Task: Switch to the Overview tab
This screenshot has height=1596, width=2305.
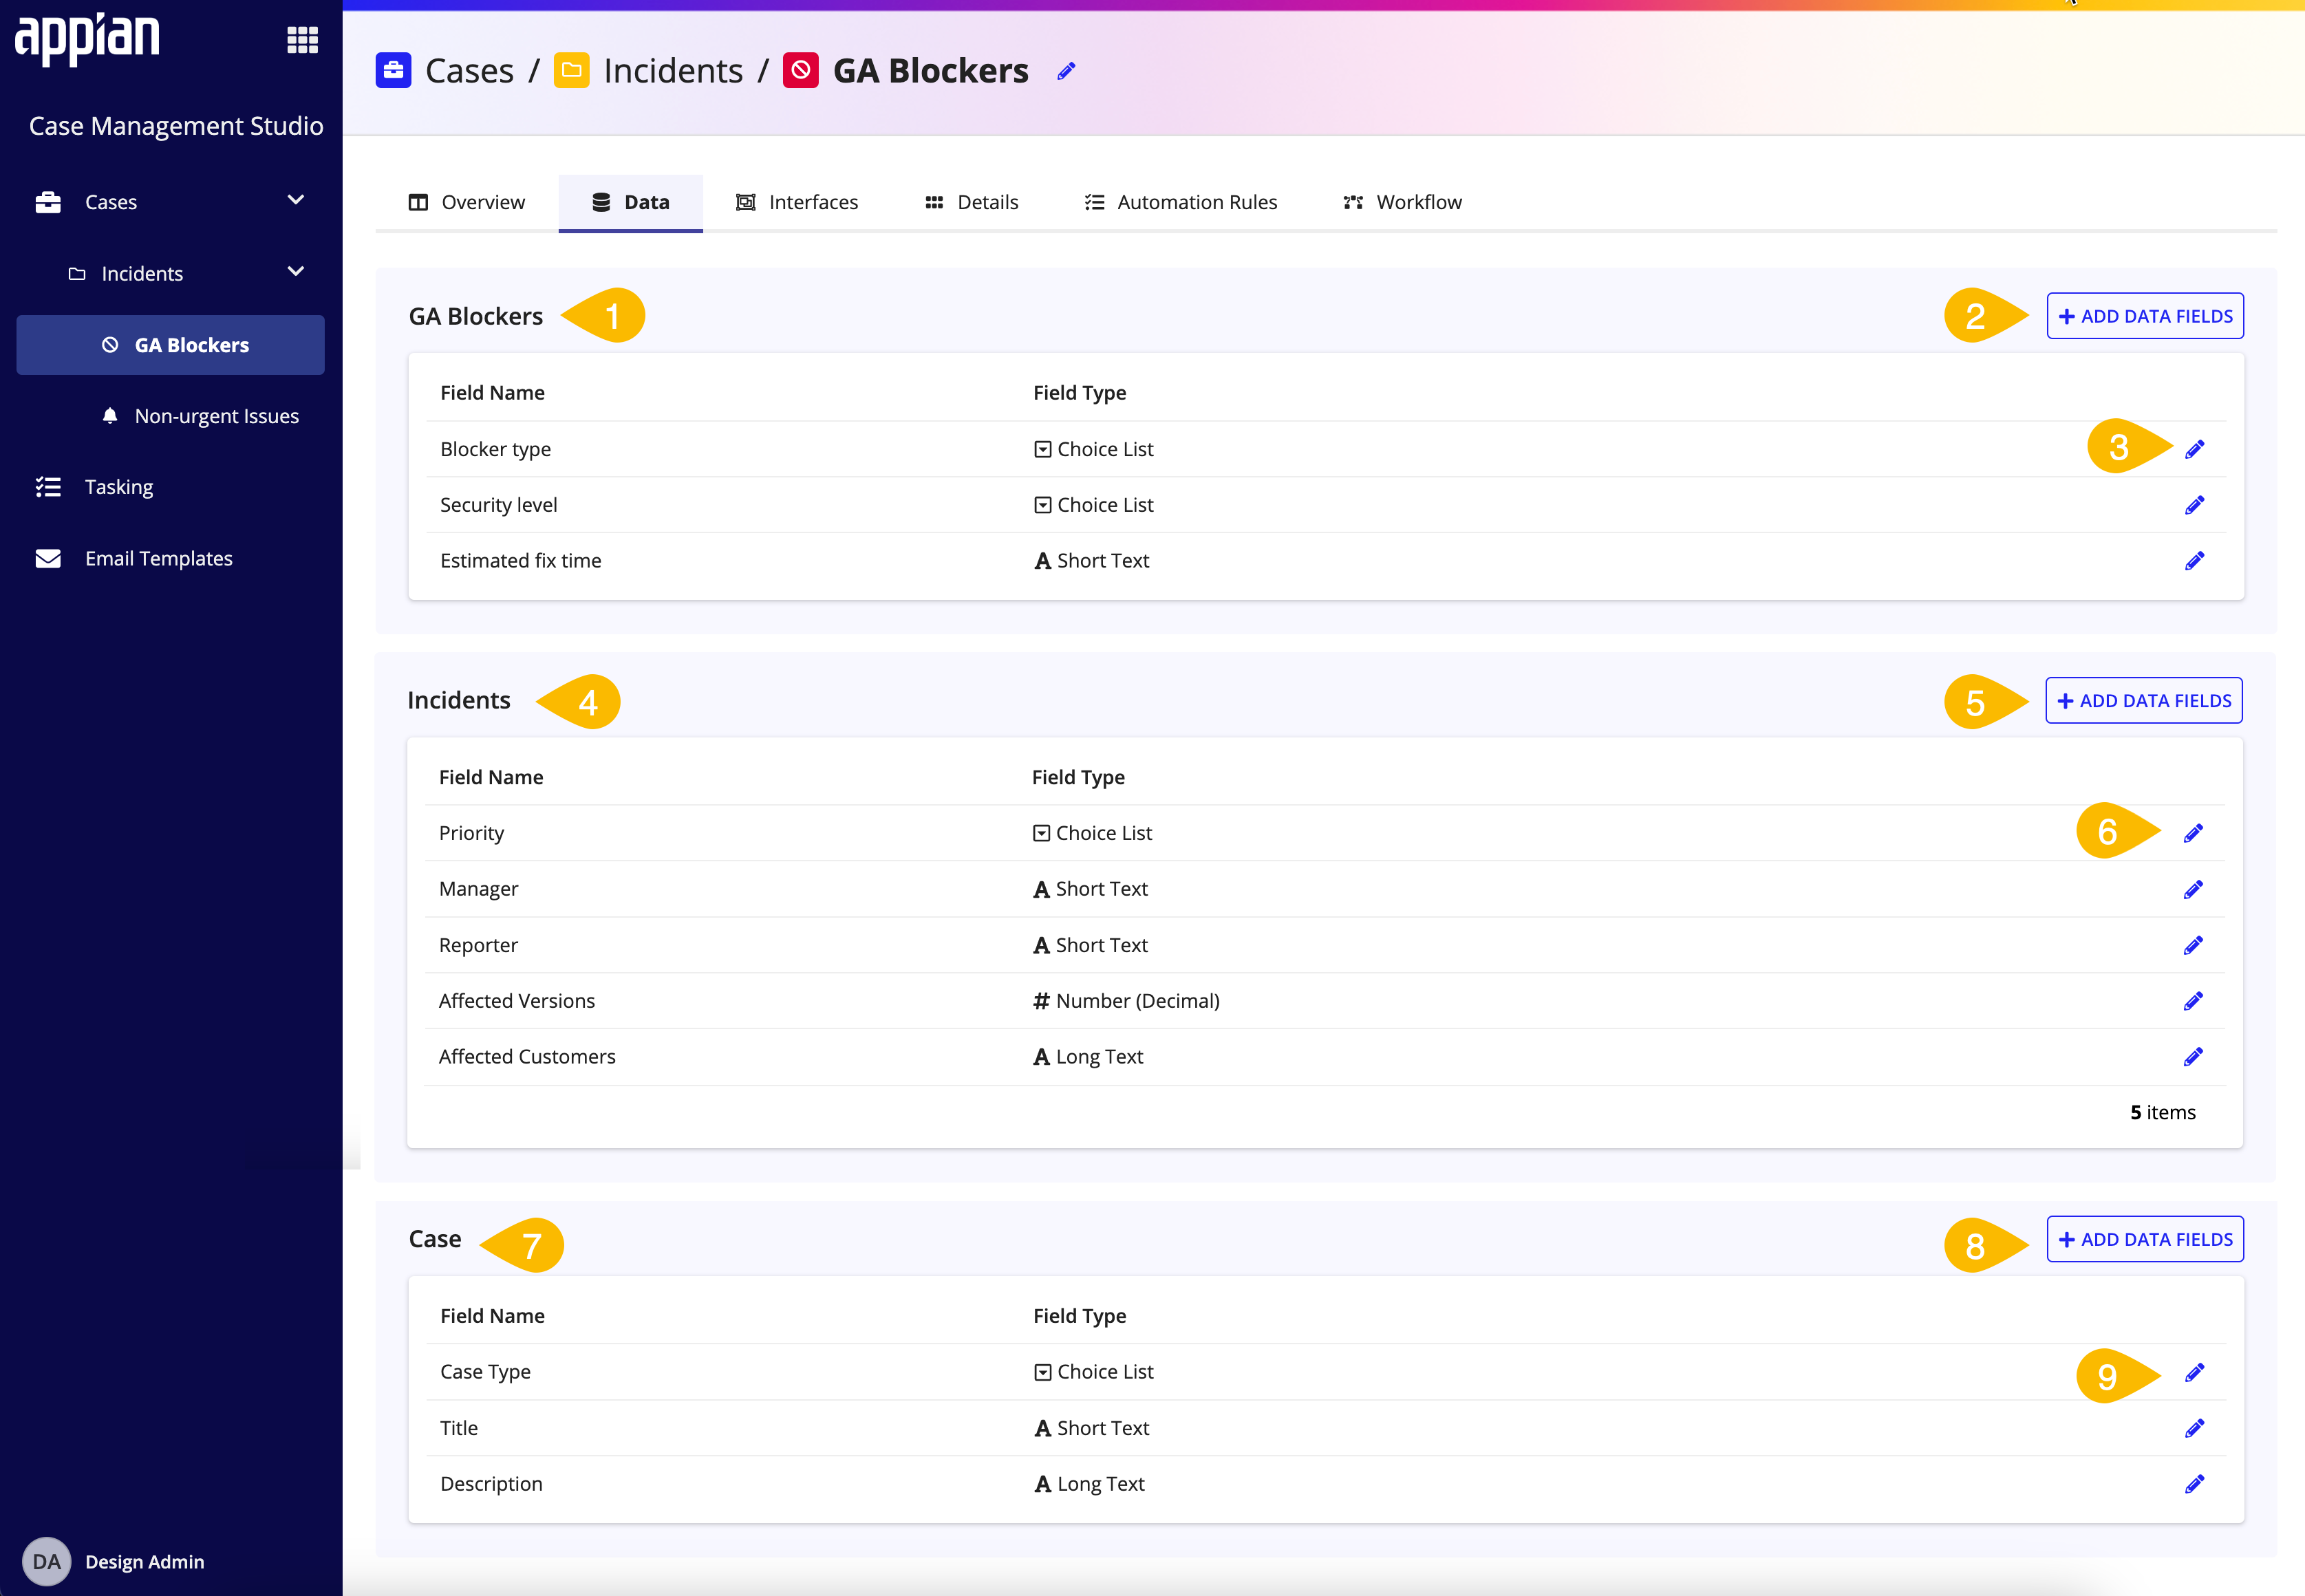Action: tap(466, 202)
